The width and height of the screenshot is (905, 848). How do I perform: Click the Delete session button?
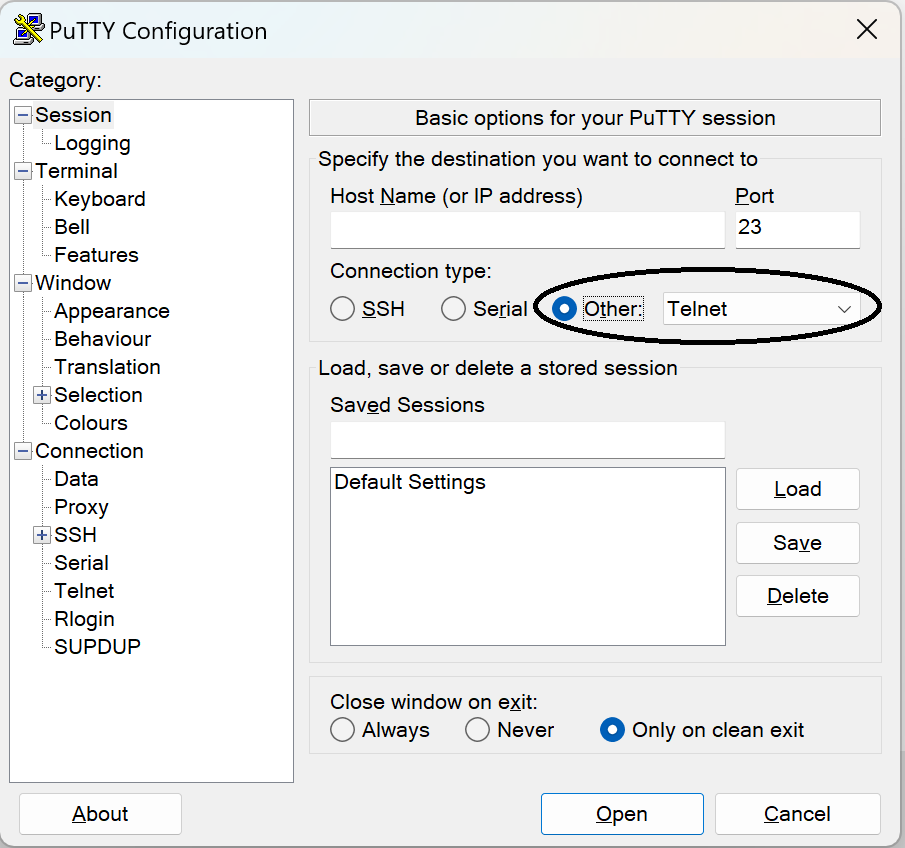(x=798, y=596)
